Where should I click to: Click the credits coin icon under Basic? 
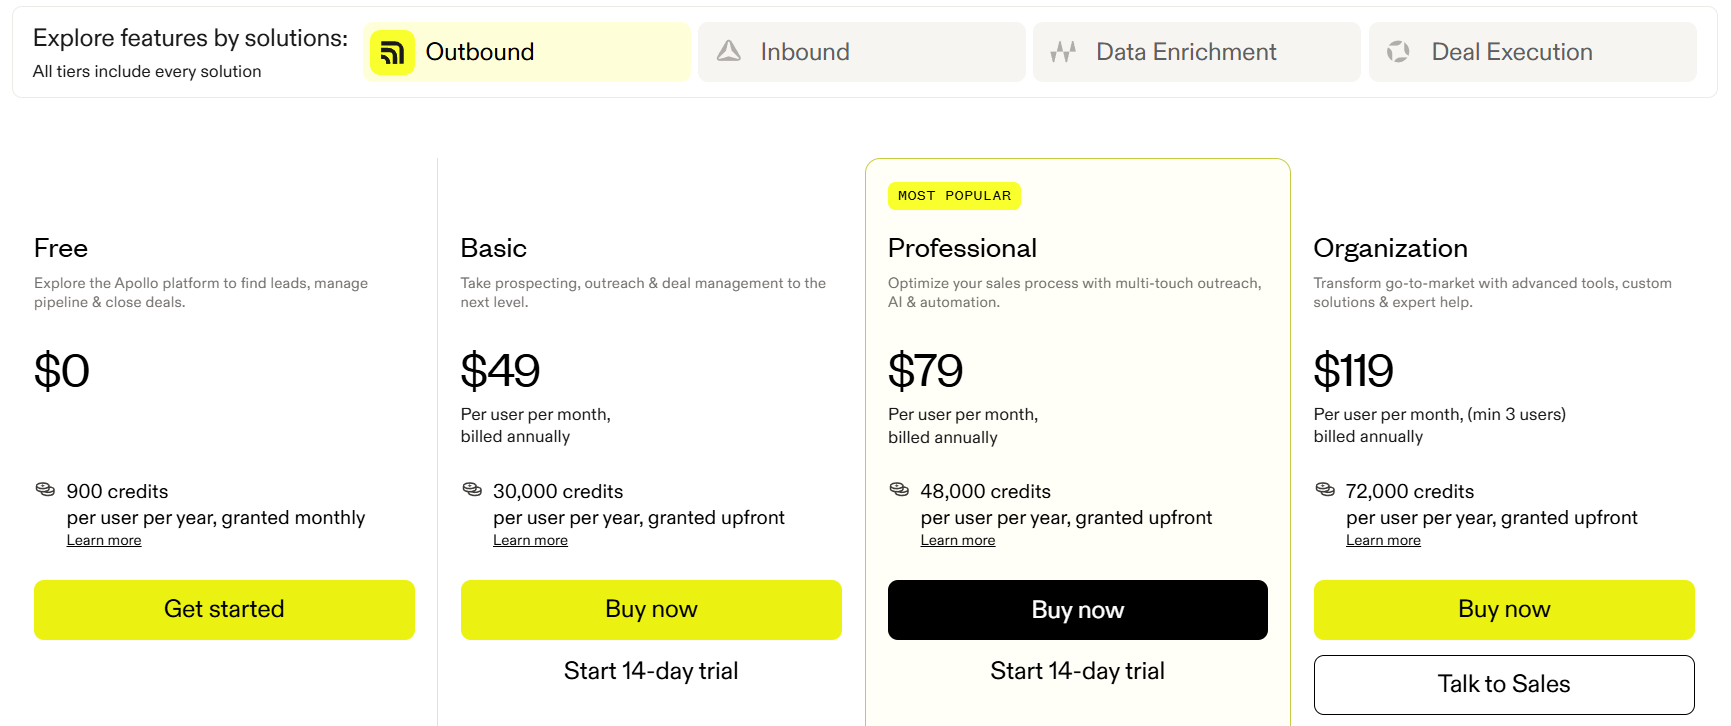472,490
